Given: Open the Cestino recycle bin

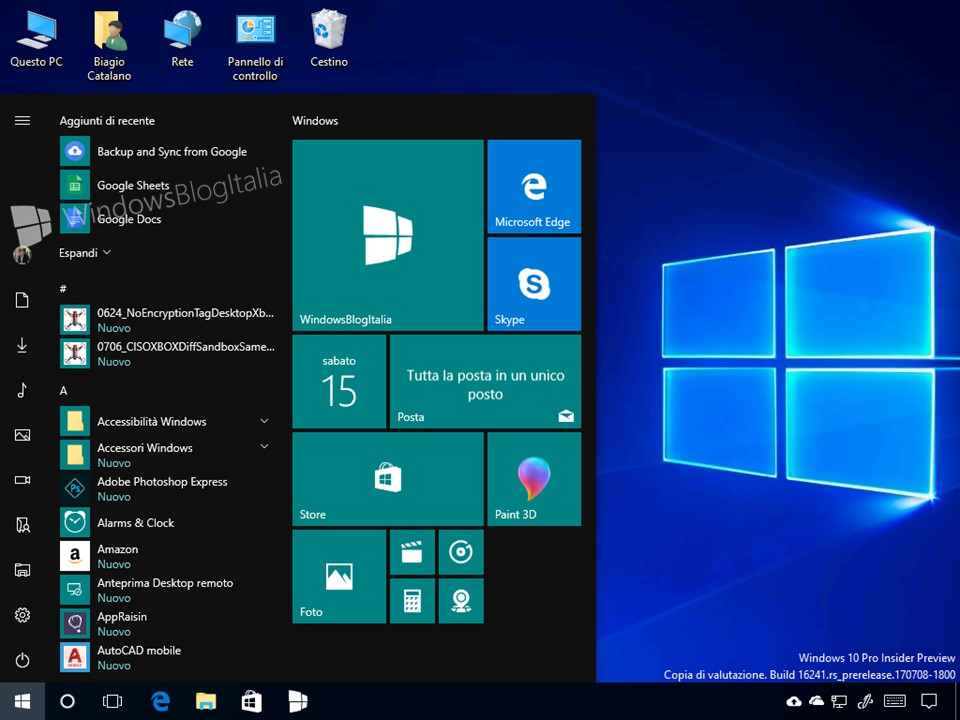Looking at the screenshot, I should point(329,40).
